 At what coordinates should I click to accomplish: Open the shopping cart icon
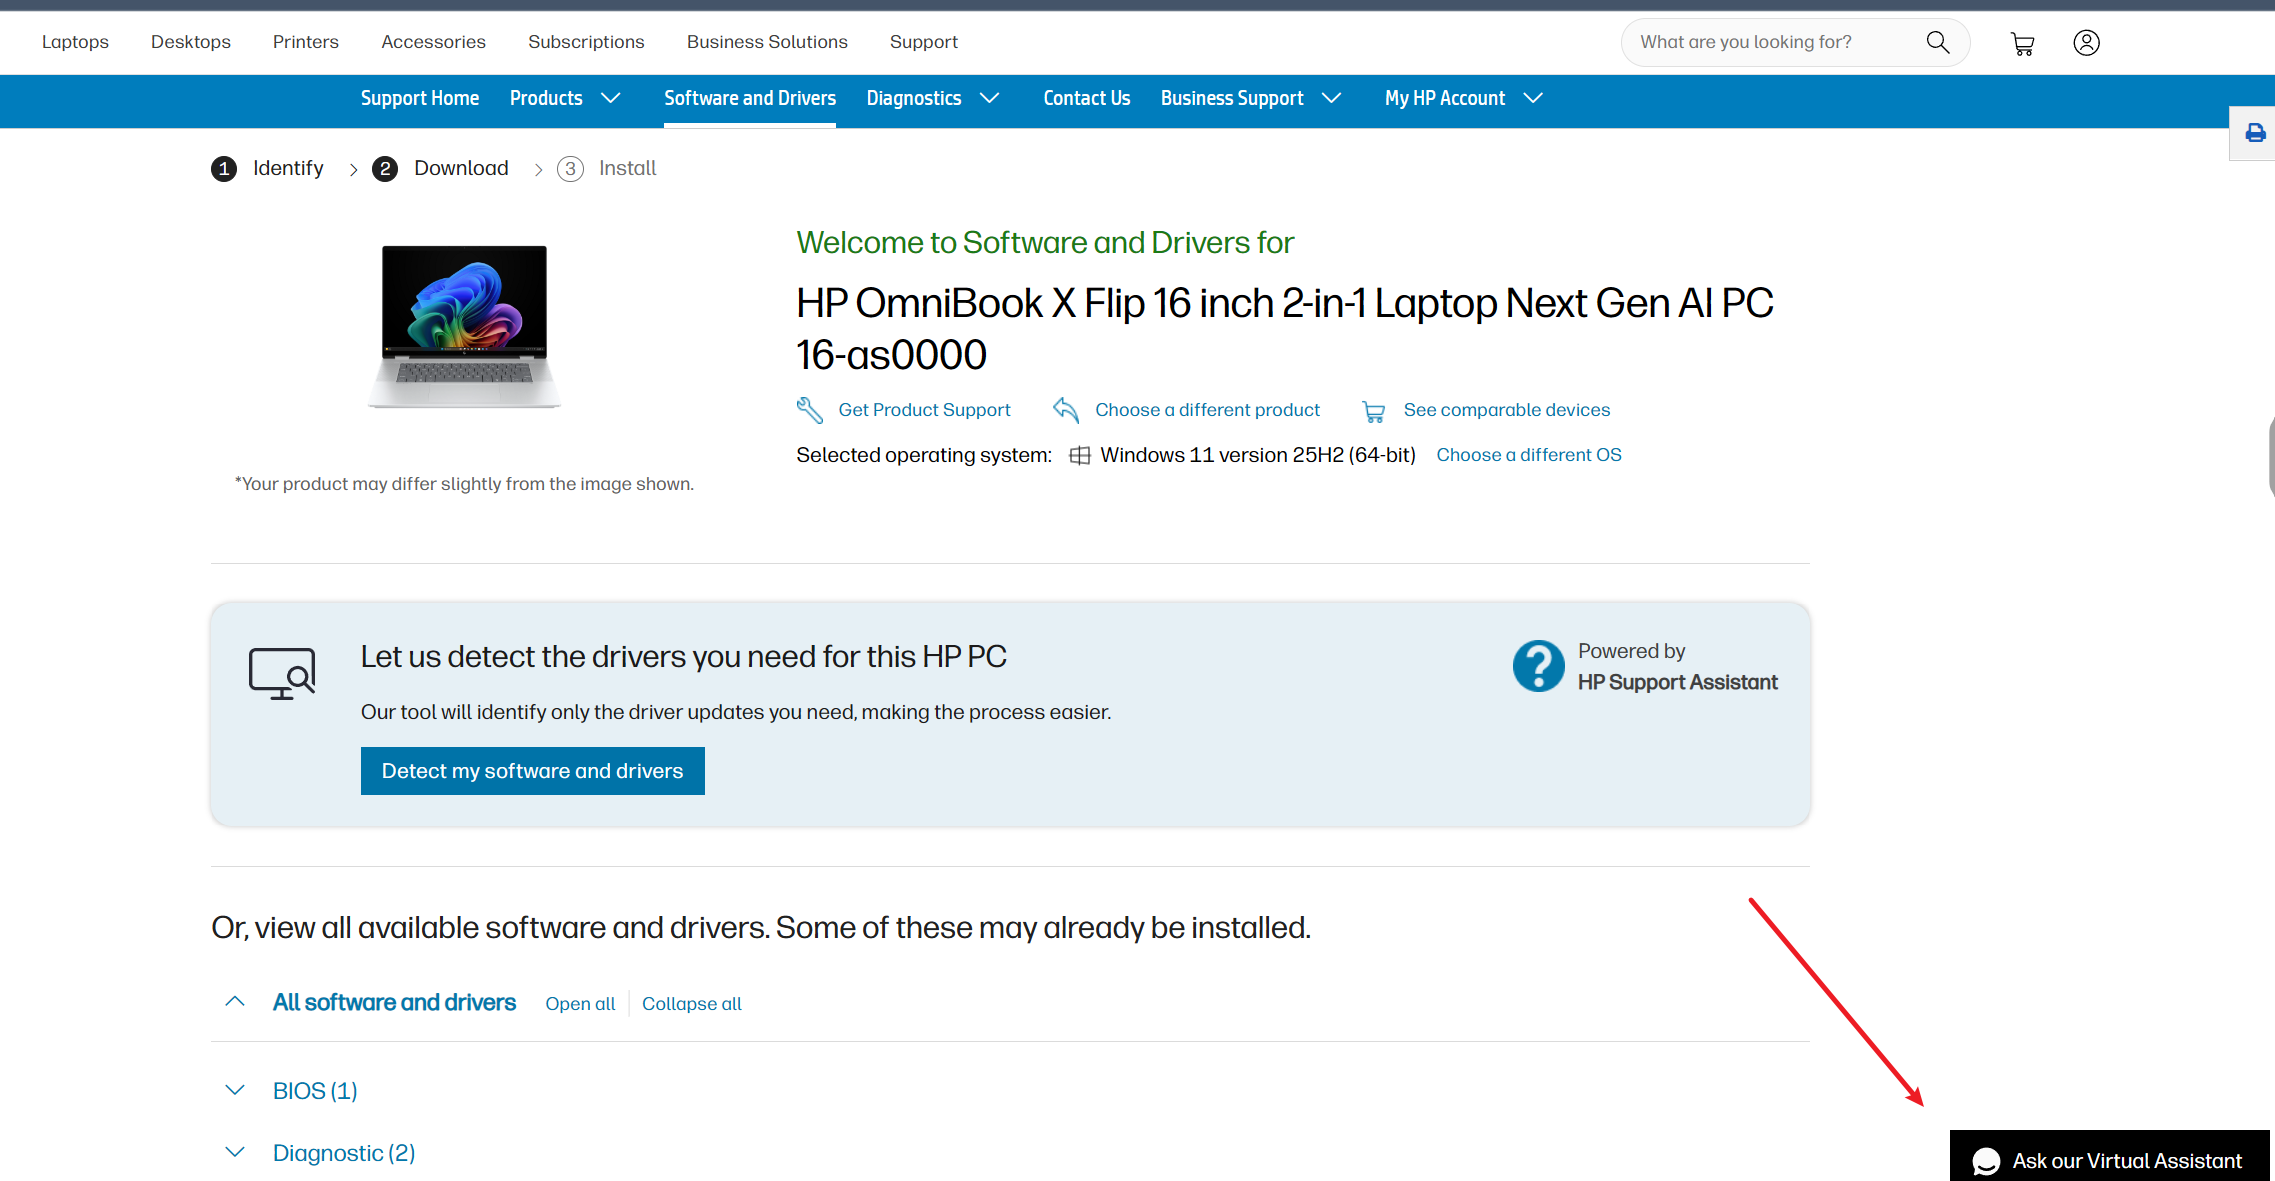tap(2022, 43)
